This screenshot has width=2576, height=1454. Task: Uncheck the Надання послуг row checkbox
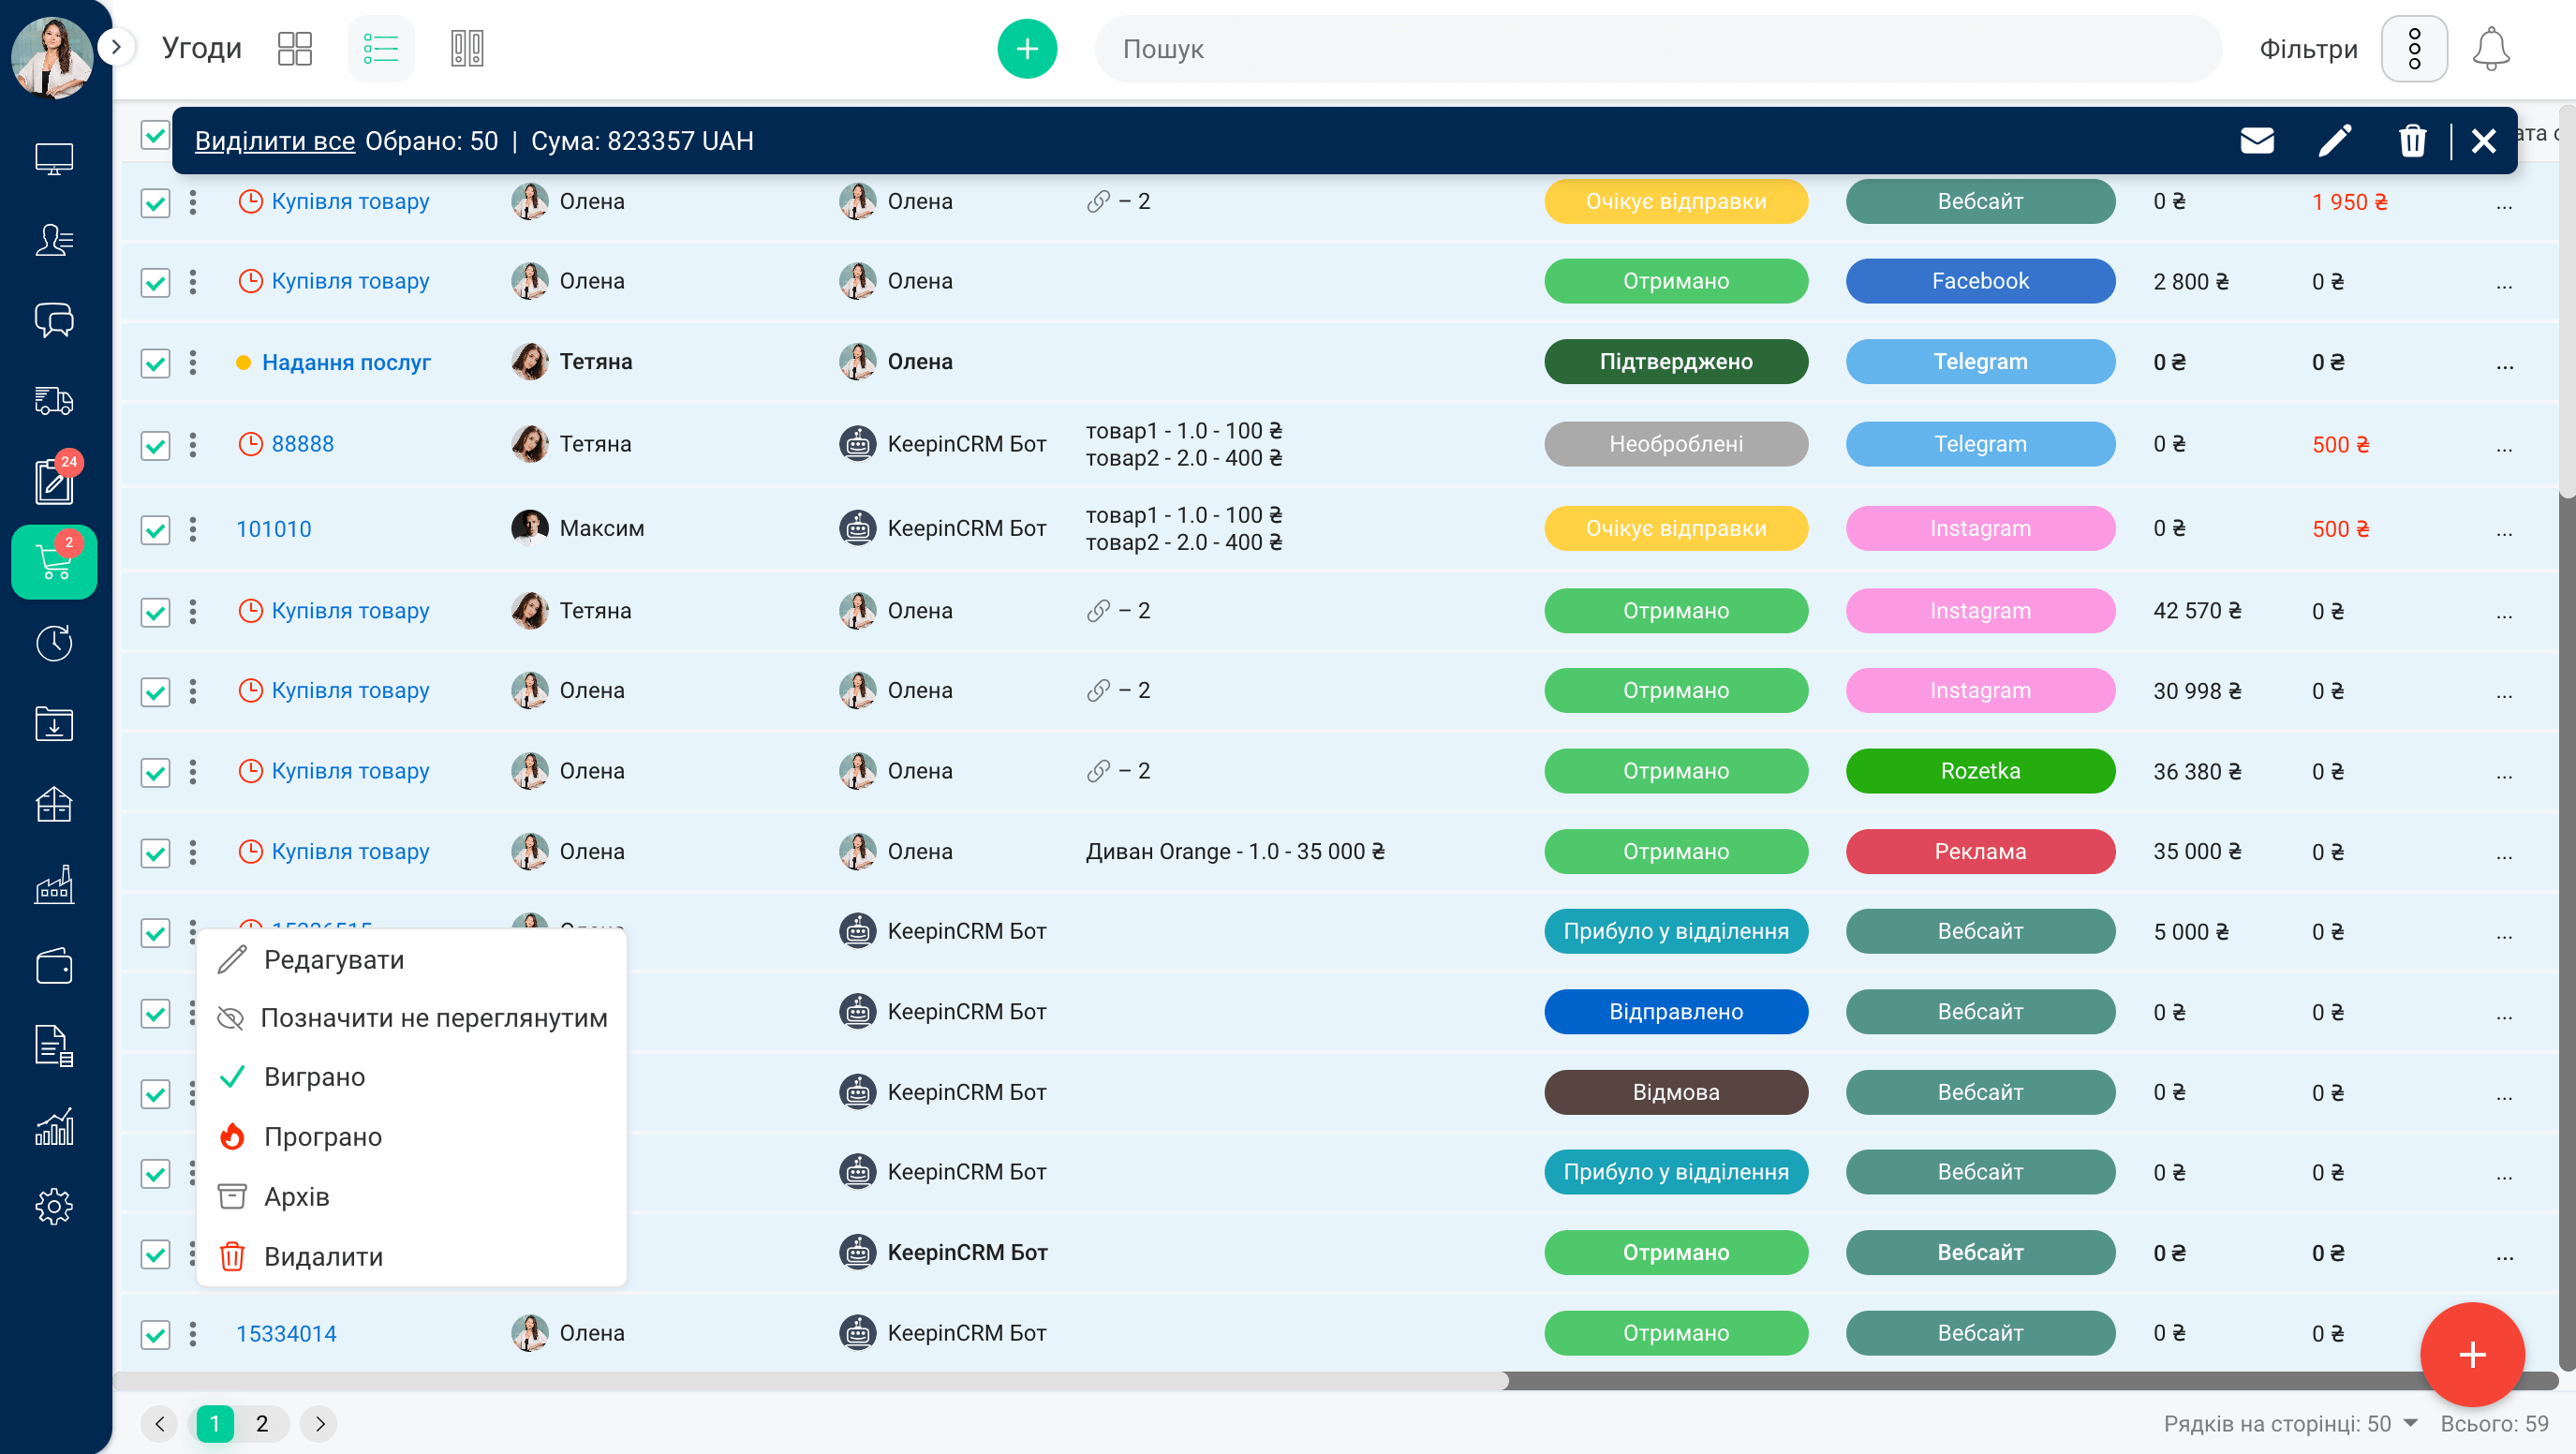[x=155, y=363]
